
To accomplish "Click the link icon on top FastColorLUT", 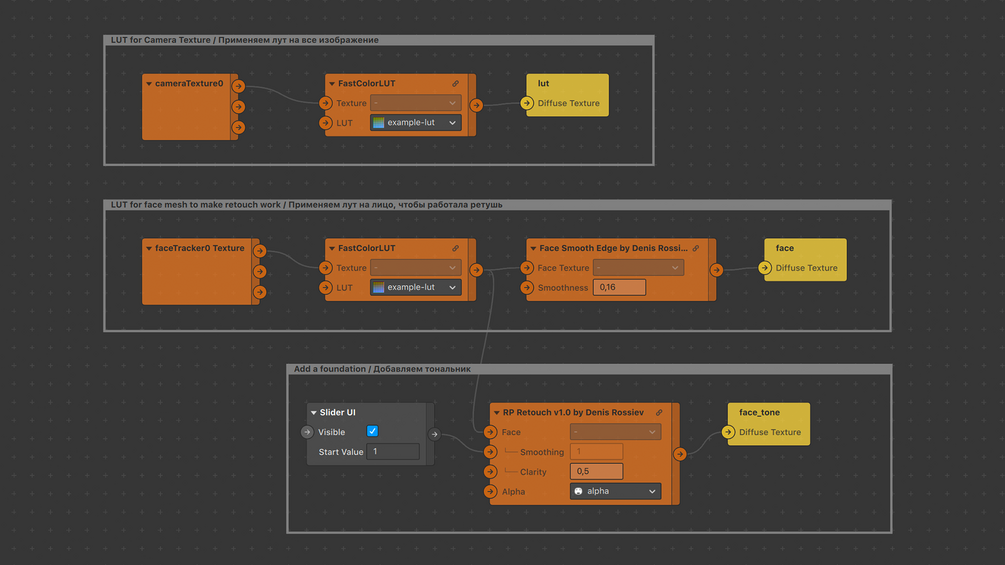I will coord(456,83).
